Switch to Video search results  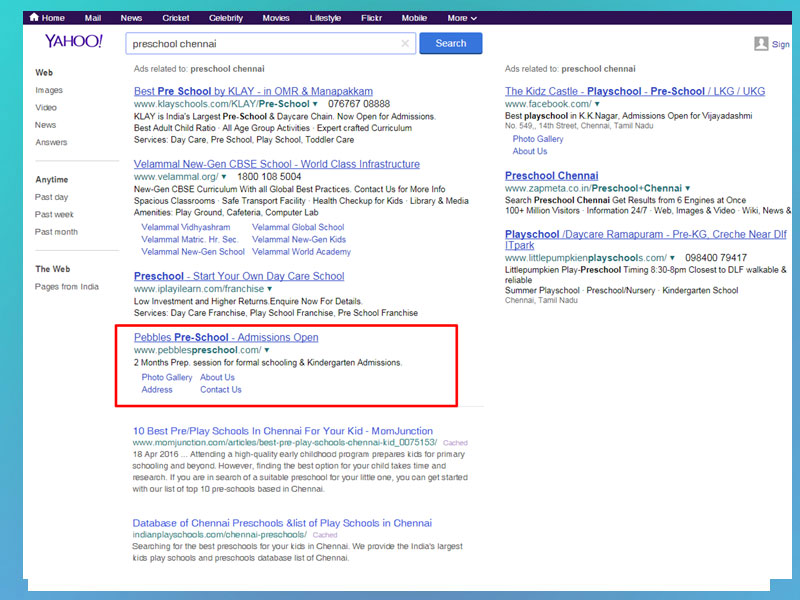46,108
